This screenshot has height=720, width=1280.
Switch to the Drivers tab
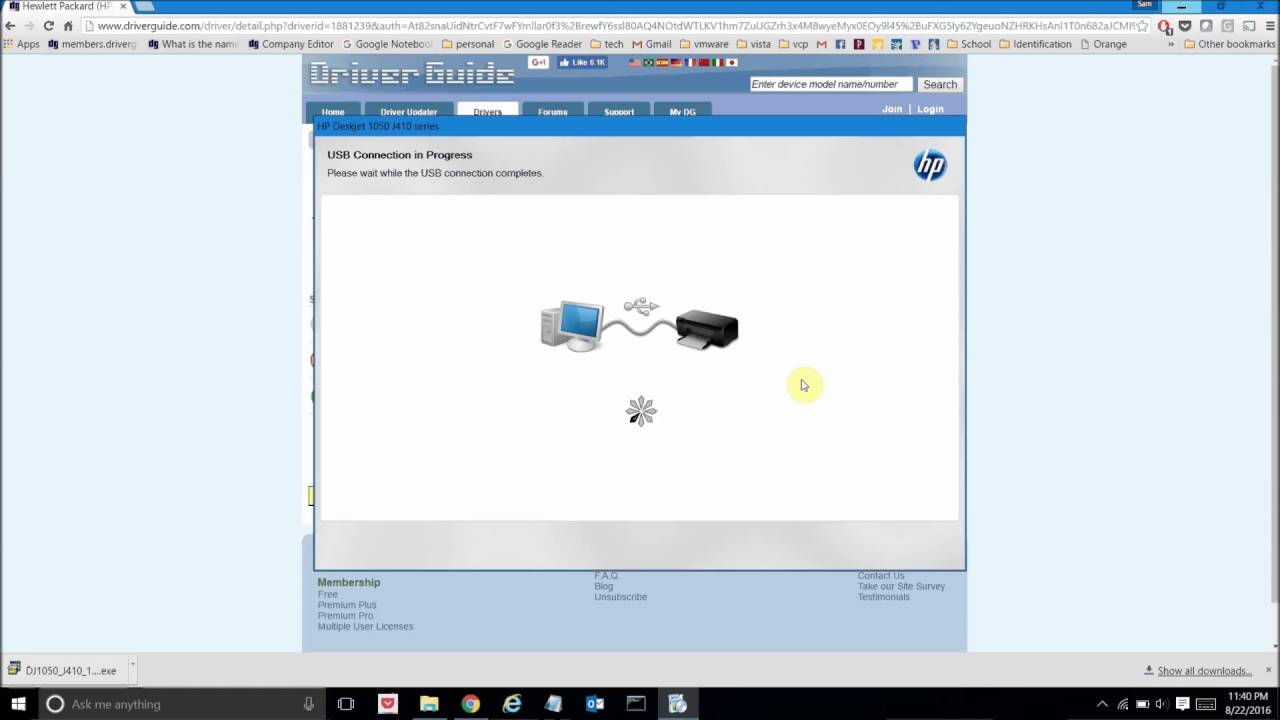[x=488, y=111]
